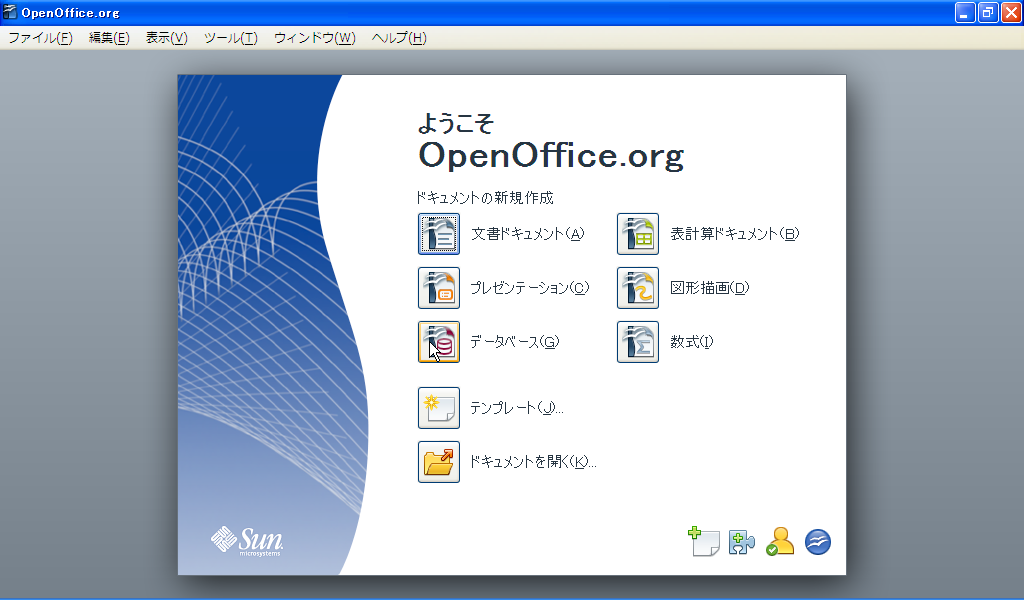The width and height of the screenshot is (1024, 600).
Task: Click the open document folder icon
Action: 439,462
